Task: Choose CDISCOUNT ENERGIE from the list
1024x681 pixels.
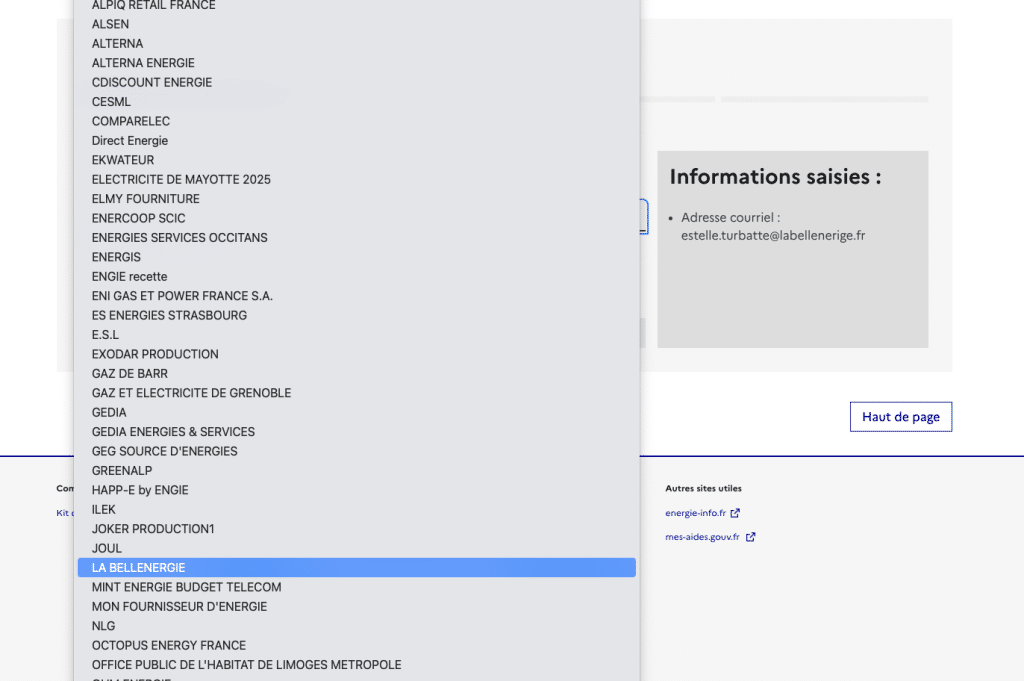Action: [152, 82]
